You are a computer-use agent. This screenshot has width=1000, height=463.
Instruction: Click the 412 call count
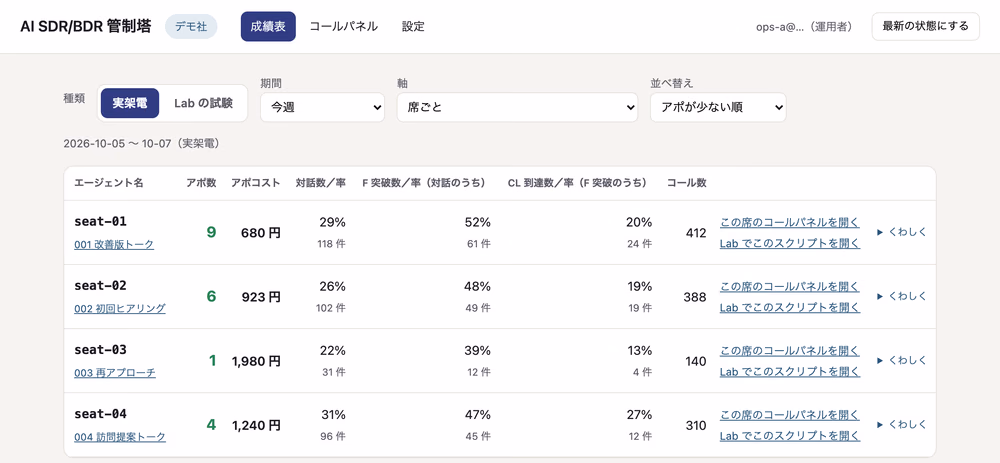pos(695,233)
